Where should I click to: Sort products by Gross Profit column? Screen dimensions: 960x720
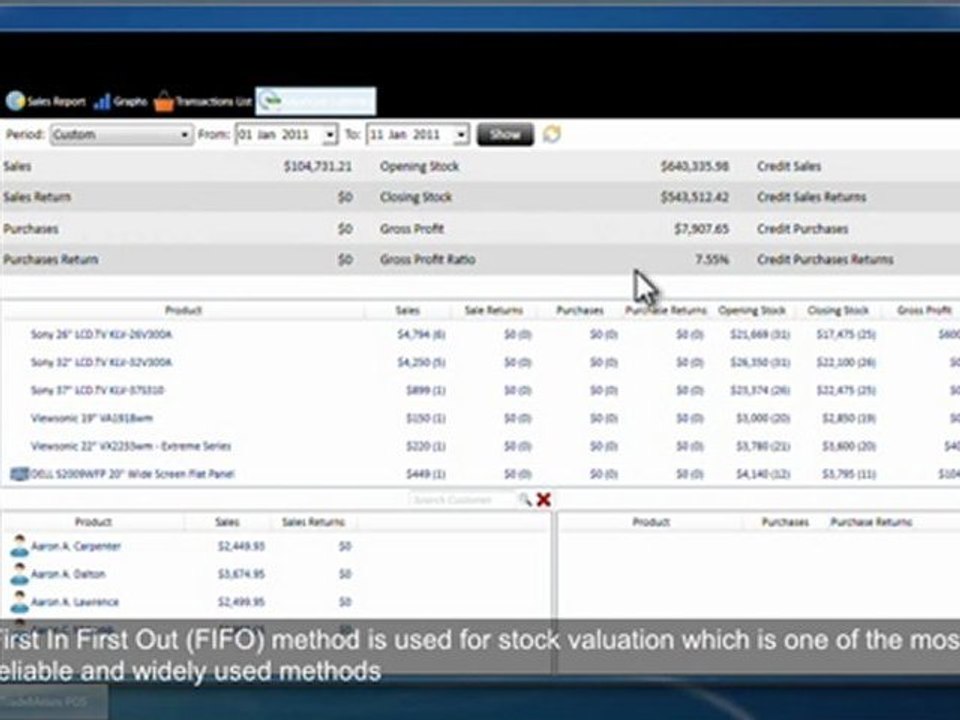click(923, 310)
